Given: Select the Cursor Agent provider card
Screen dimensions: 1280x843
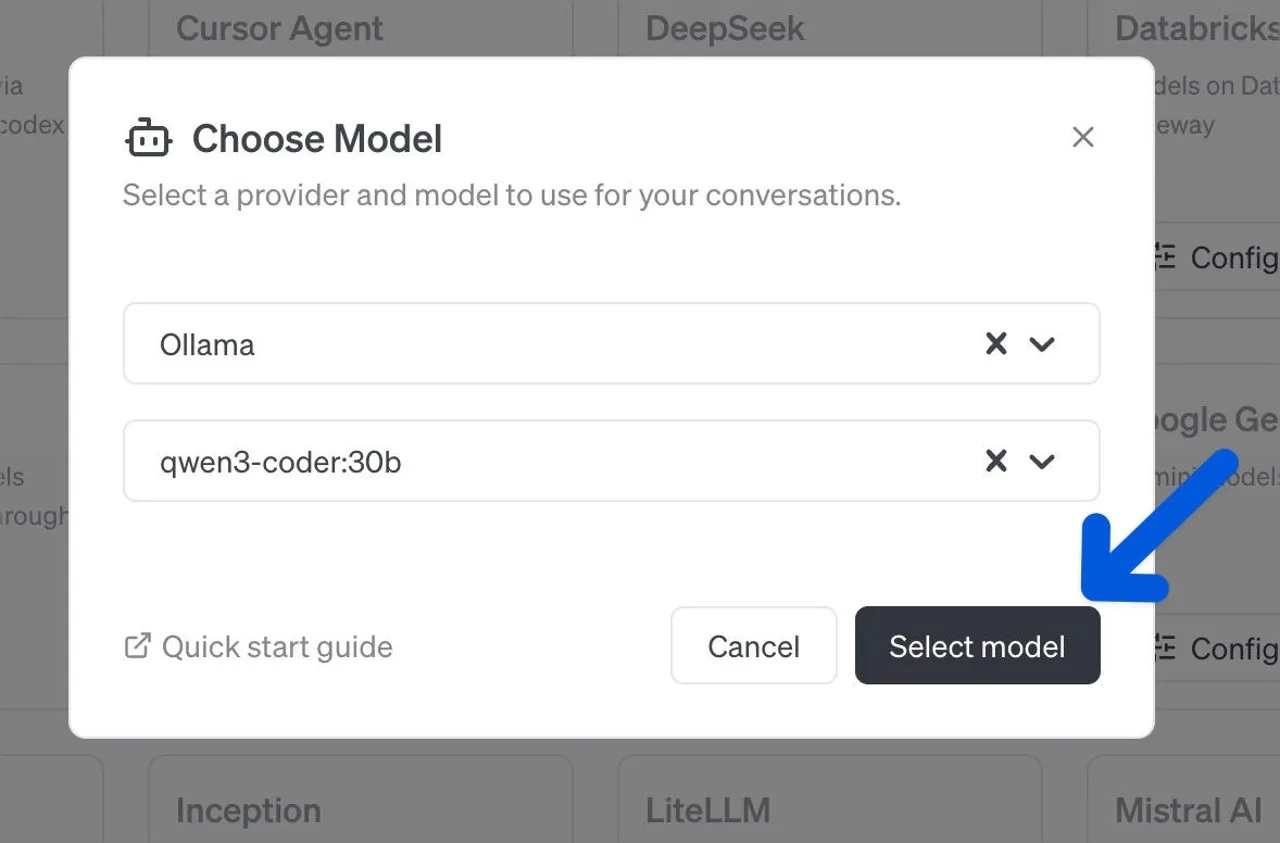Looking at the screenshot, I should point(279,28).
